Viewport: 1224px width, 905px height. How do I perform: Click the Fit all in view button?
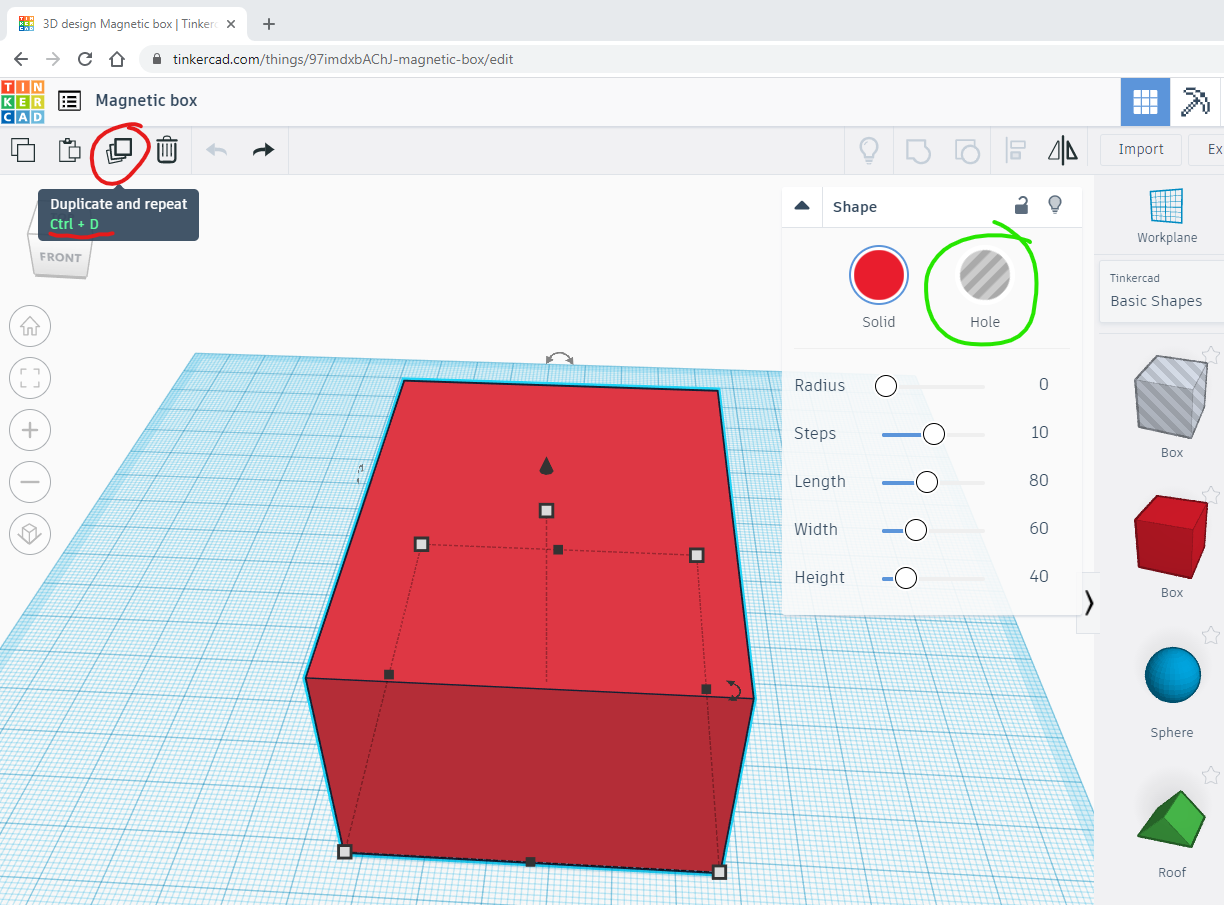[30, 378]
